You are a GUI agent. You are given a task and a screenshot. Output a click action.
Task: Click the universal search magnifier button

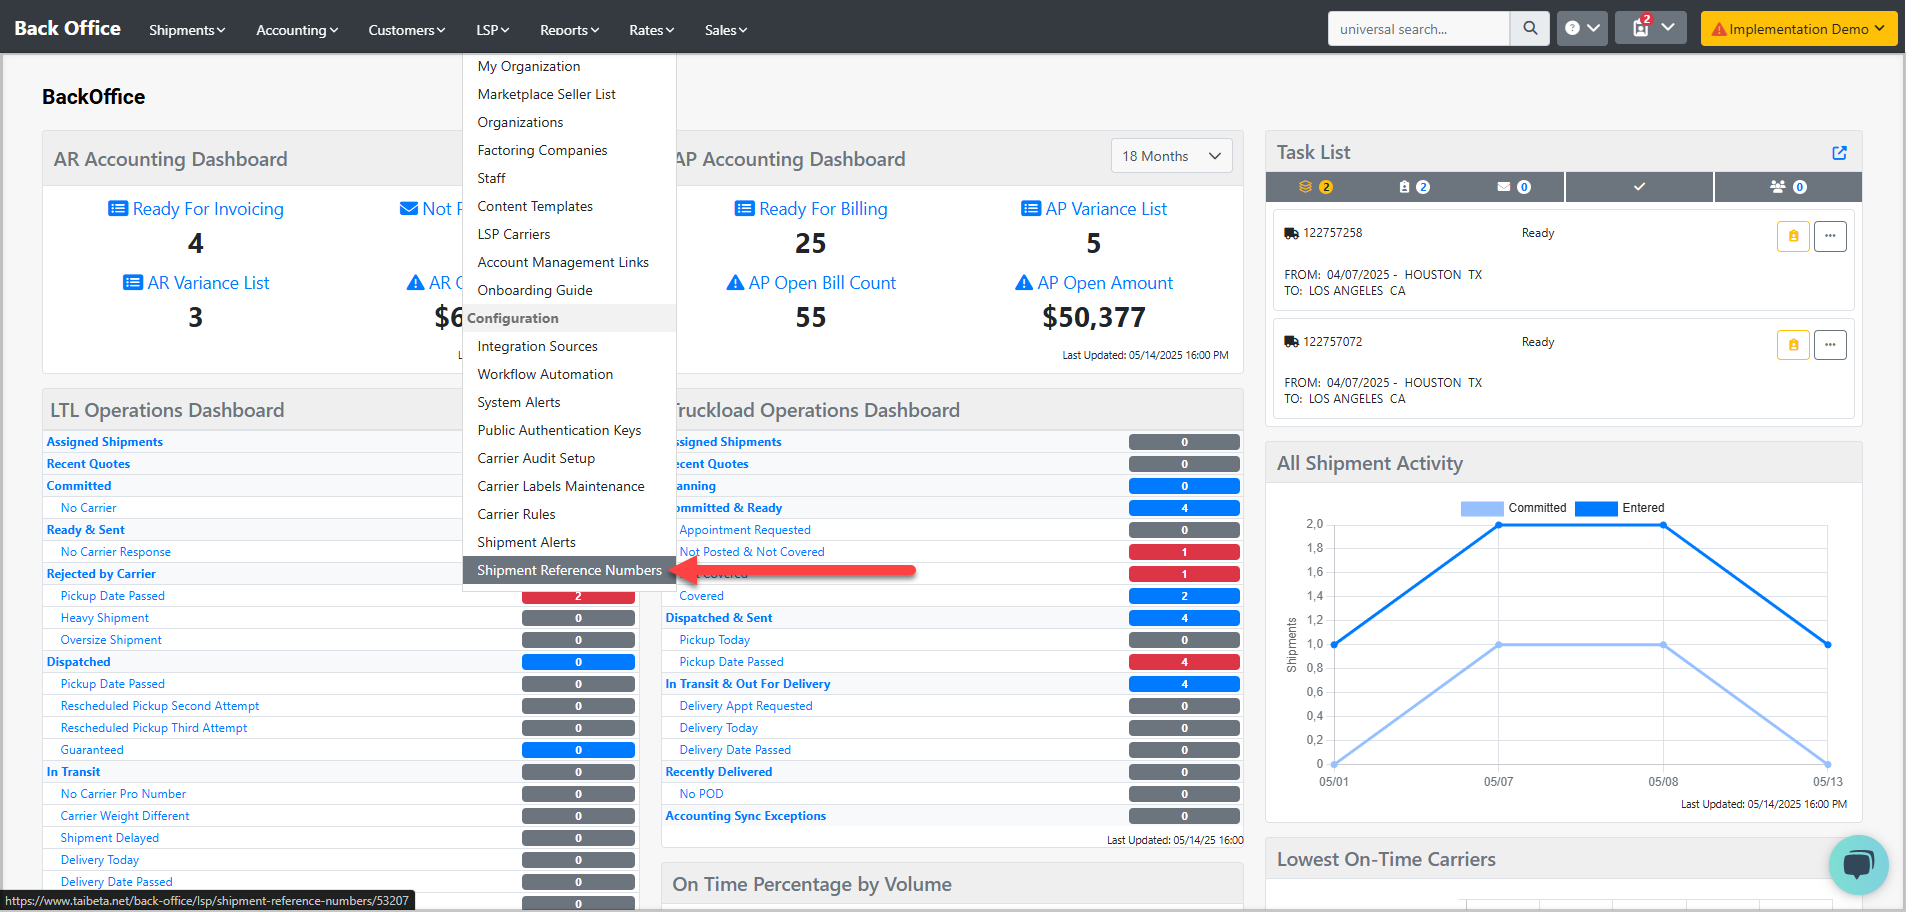[x=1529, y=29]
